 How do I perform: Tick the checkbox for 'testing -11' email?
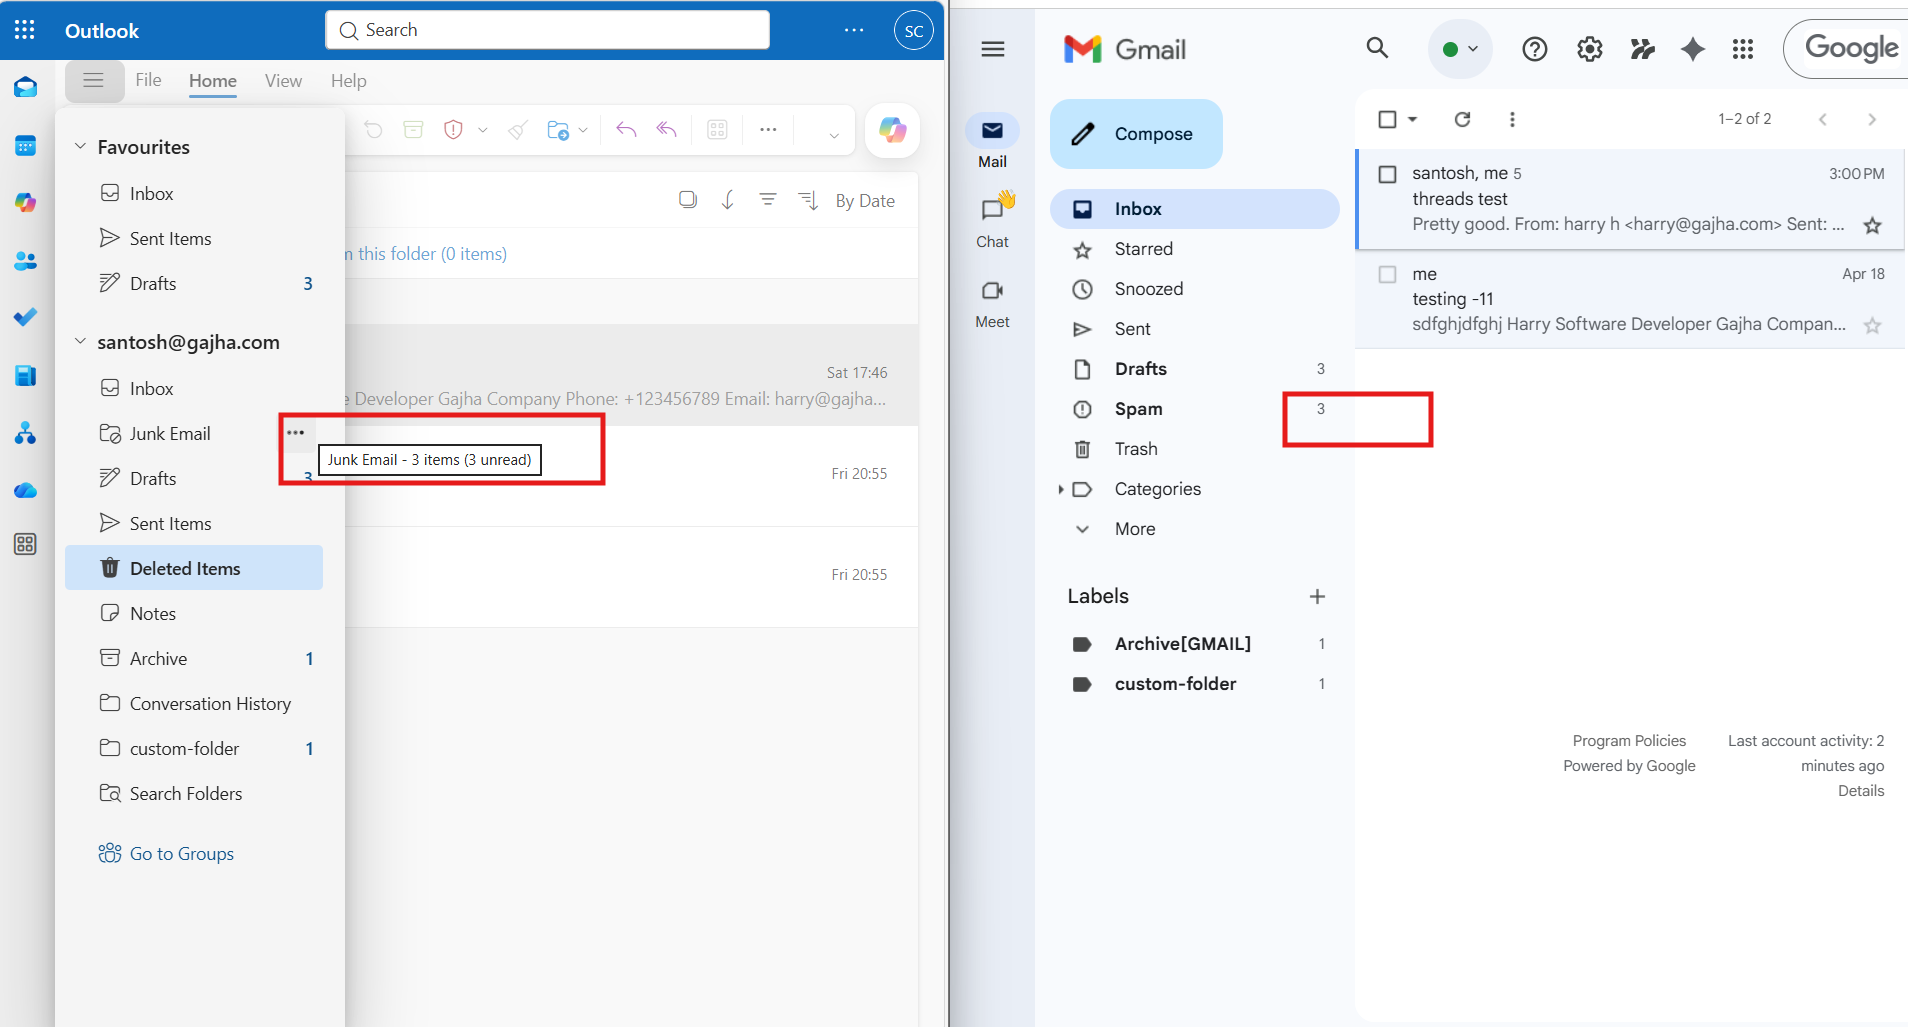pyautogui.click(x=1387, y=274)
